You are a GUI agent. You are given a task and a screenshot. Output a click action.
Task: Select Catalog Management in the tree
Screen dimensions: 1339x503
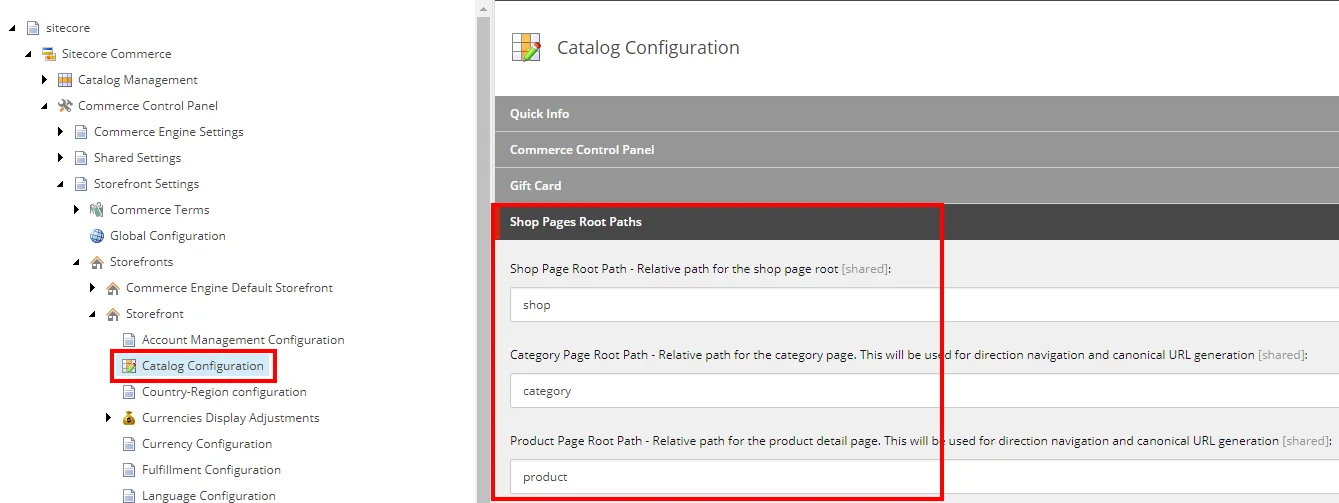coord(138,80)
